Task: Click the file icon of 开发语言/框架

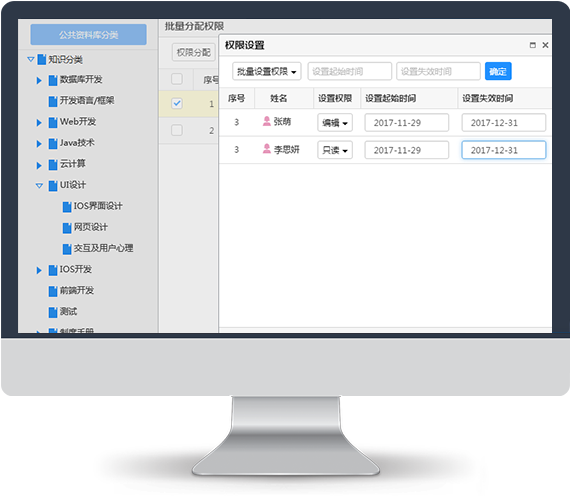Action: (53, 101)
